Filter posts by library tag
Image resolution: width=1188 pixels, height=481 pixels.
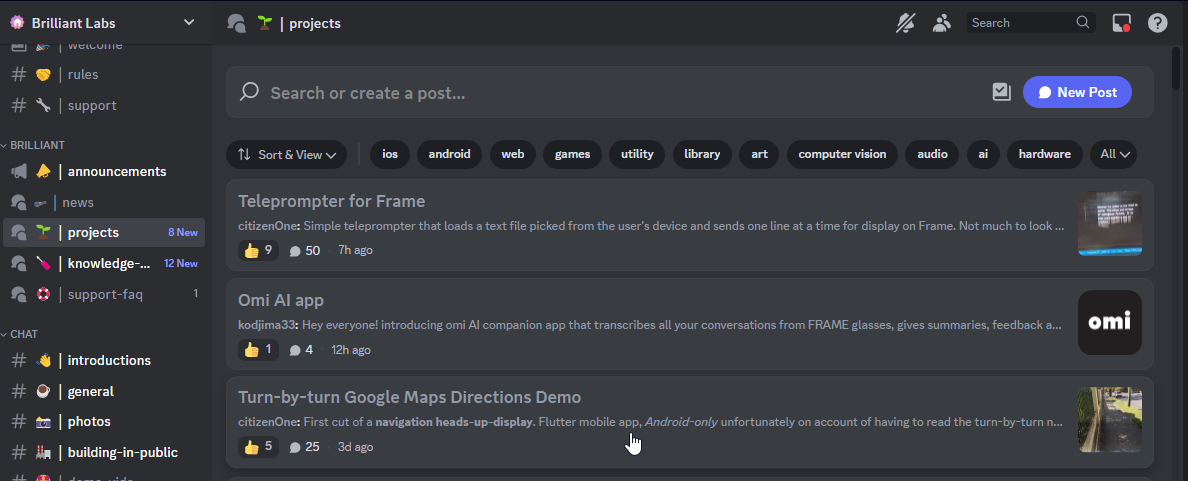(x=702, y=155)
